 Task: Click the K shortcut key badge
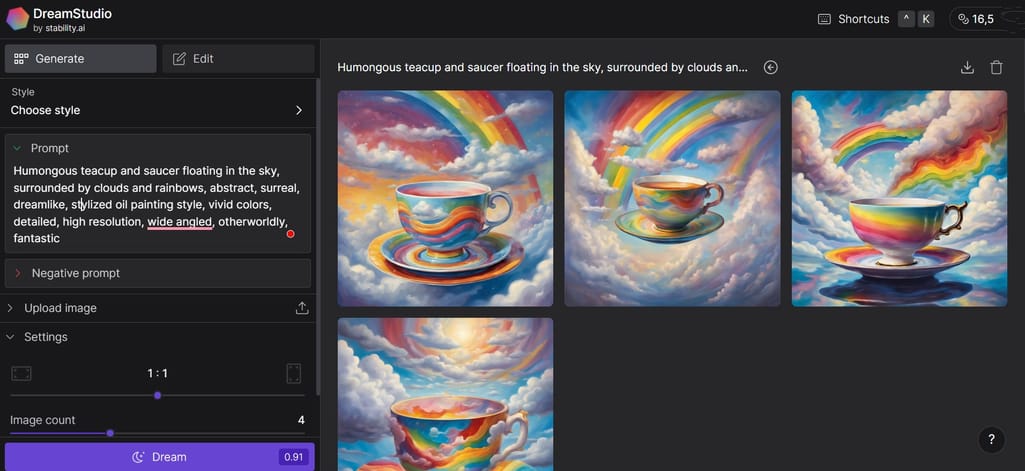(925, 19)
